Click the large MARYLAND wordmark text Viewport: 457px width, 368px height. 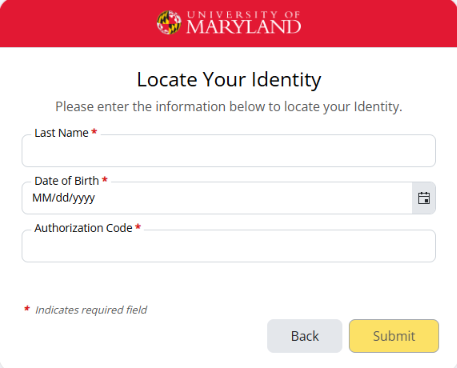[244, 27]
